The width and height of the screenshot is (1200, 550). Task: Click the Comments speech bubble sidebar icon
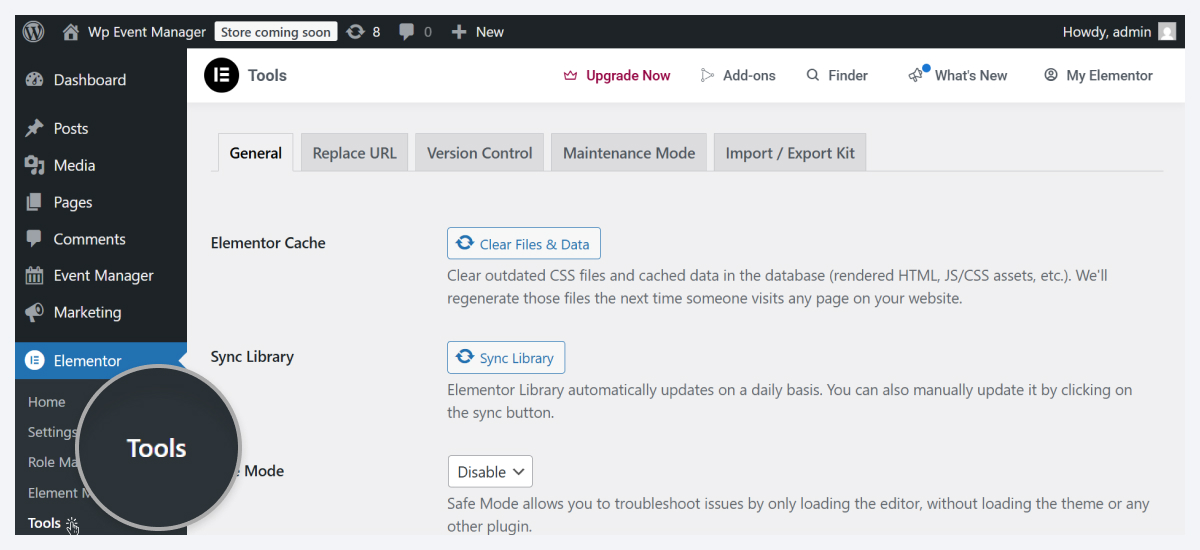click(35, 239)
